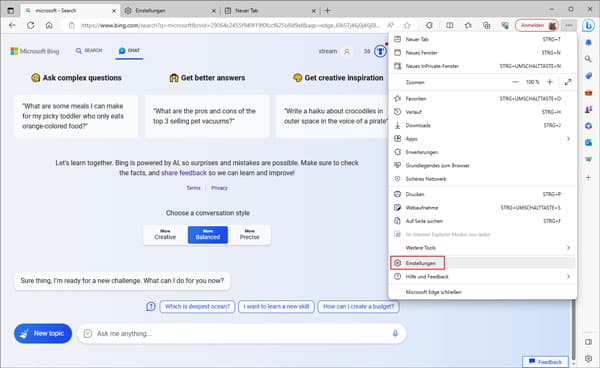Click the Microsoft Bing logo
600x368 pixels.
point(35,51)
